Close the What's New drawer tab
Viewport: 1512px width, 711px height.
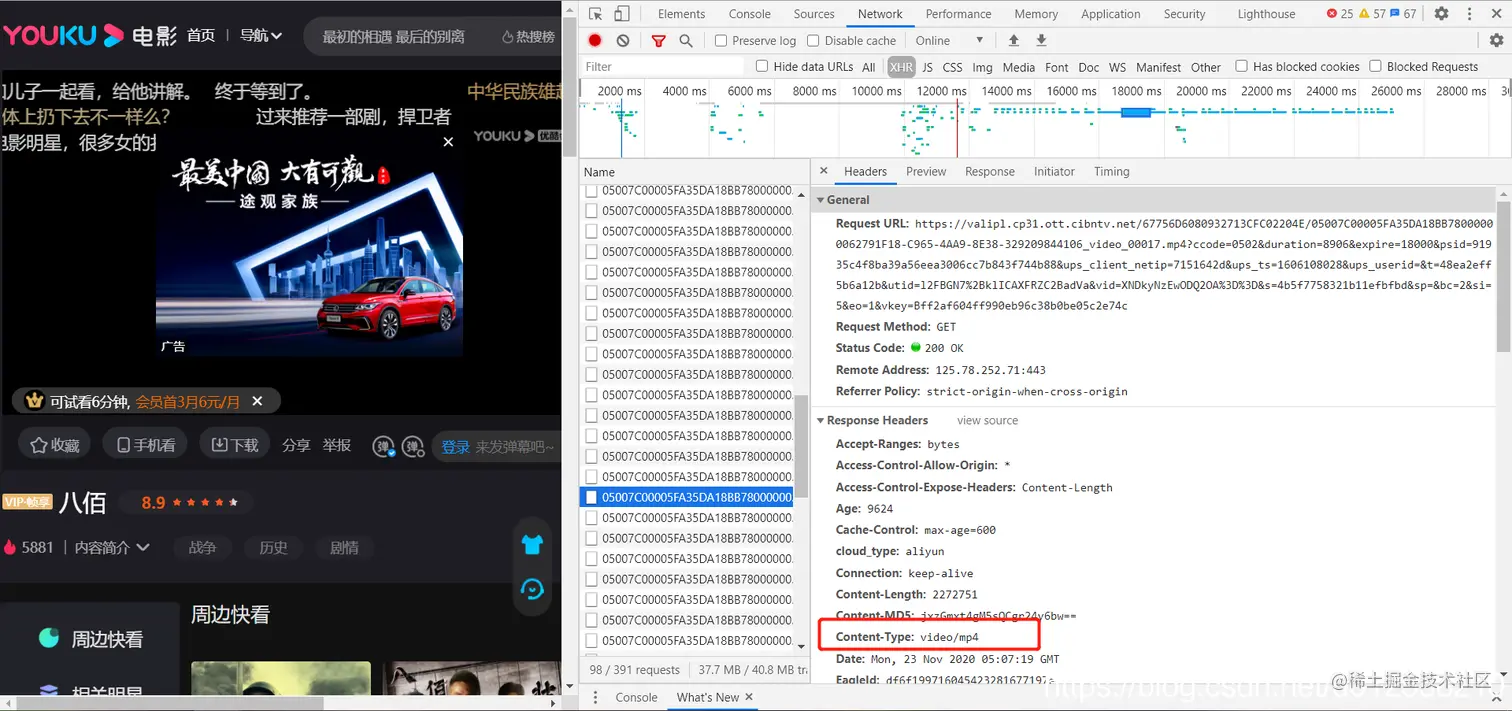tap(749, 697)
